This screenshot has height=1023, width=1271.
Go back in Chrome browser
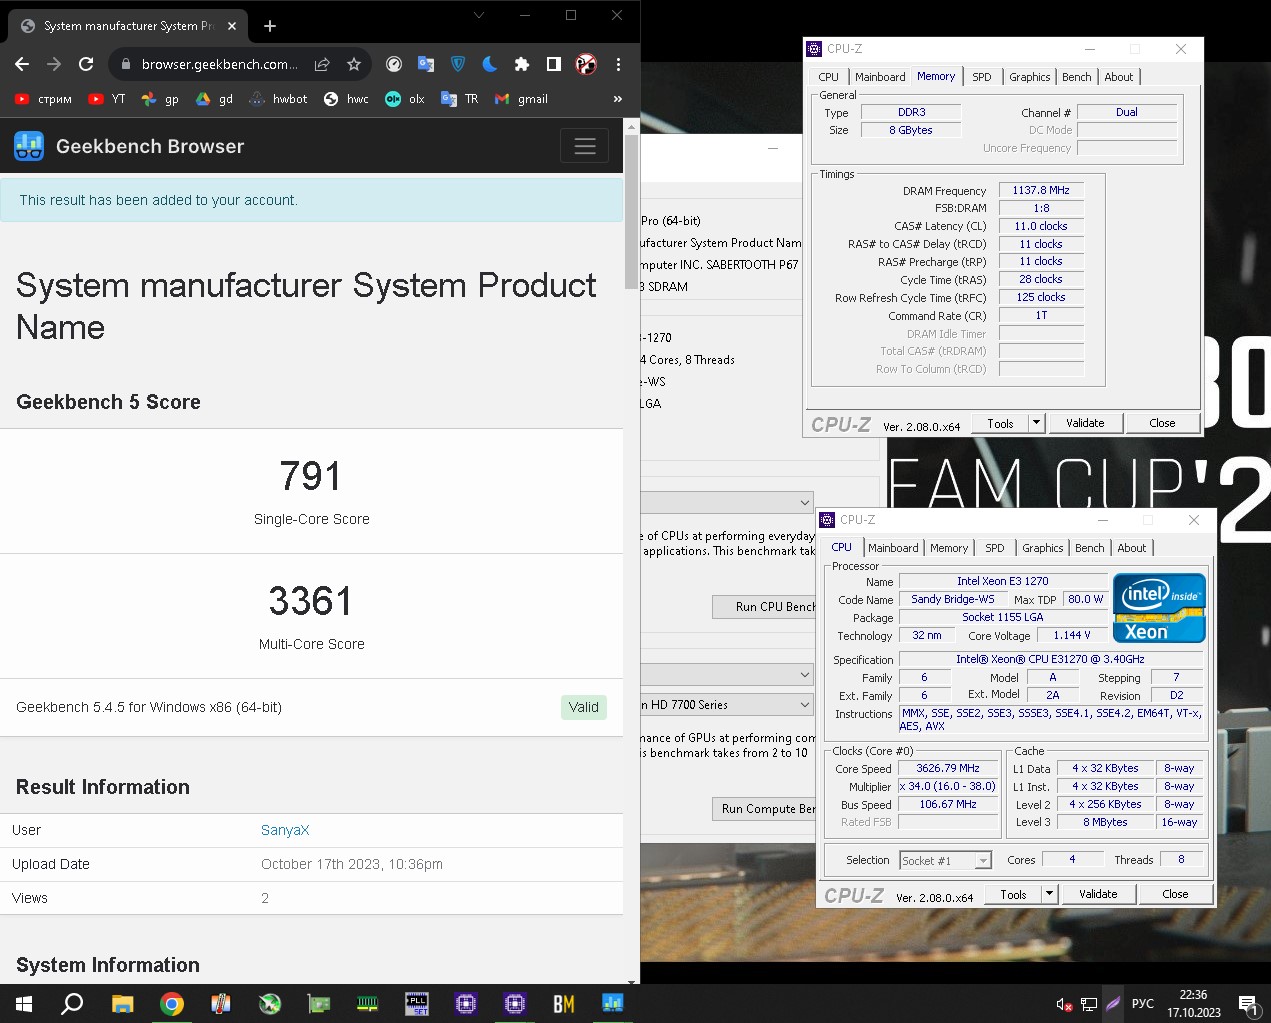coord(22,64)
